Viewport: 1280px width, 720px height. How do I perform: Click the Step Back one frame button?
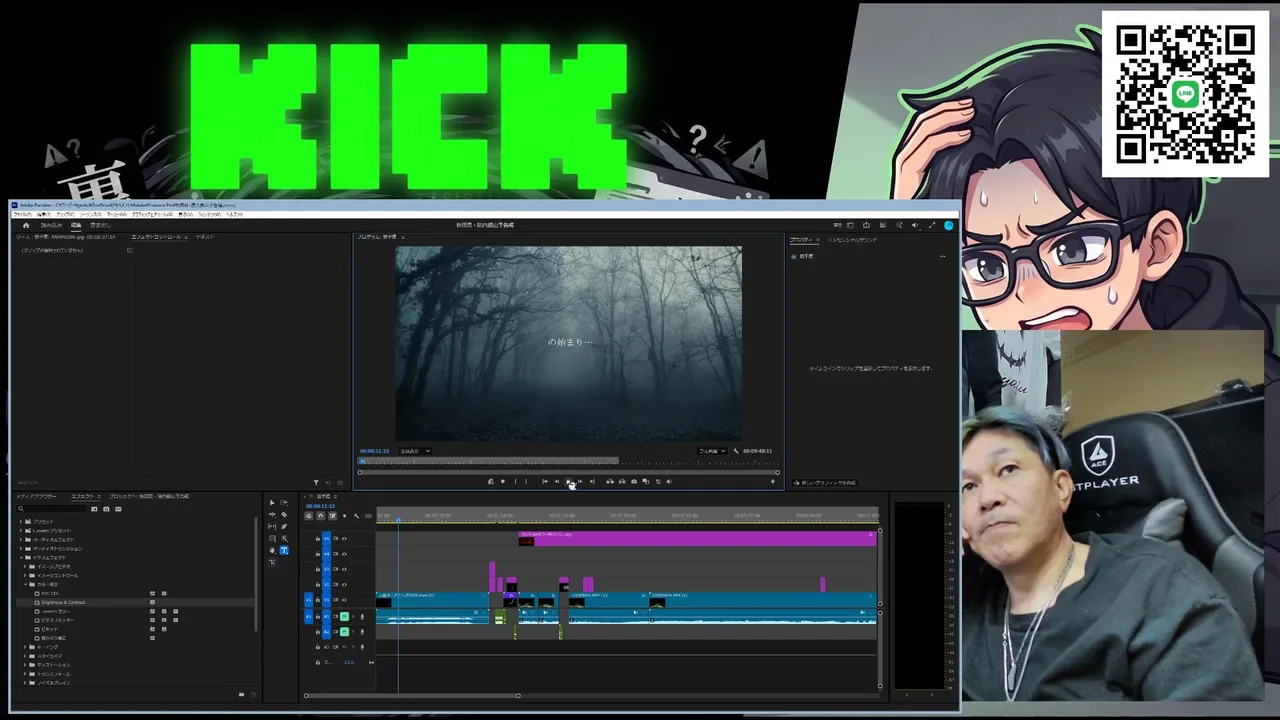click(x=557, y=482)
